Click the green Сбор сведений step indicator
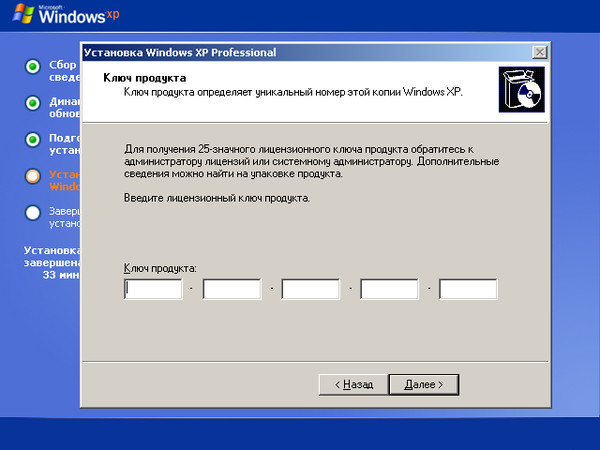The image size is (600, 450). (33, 67)
